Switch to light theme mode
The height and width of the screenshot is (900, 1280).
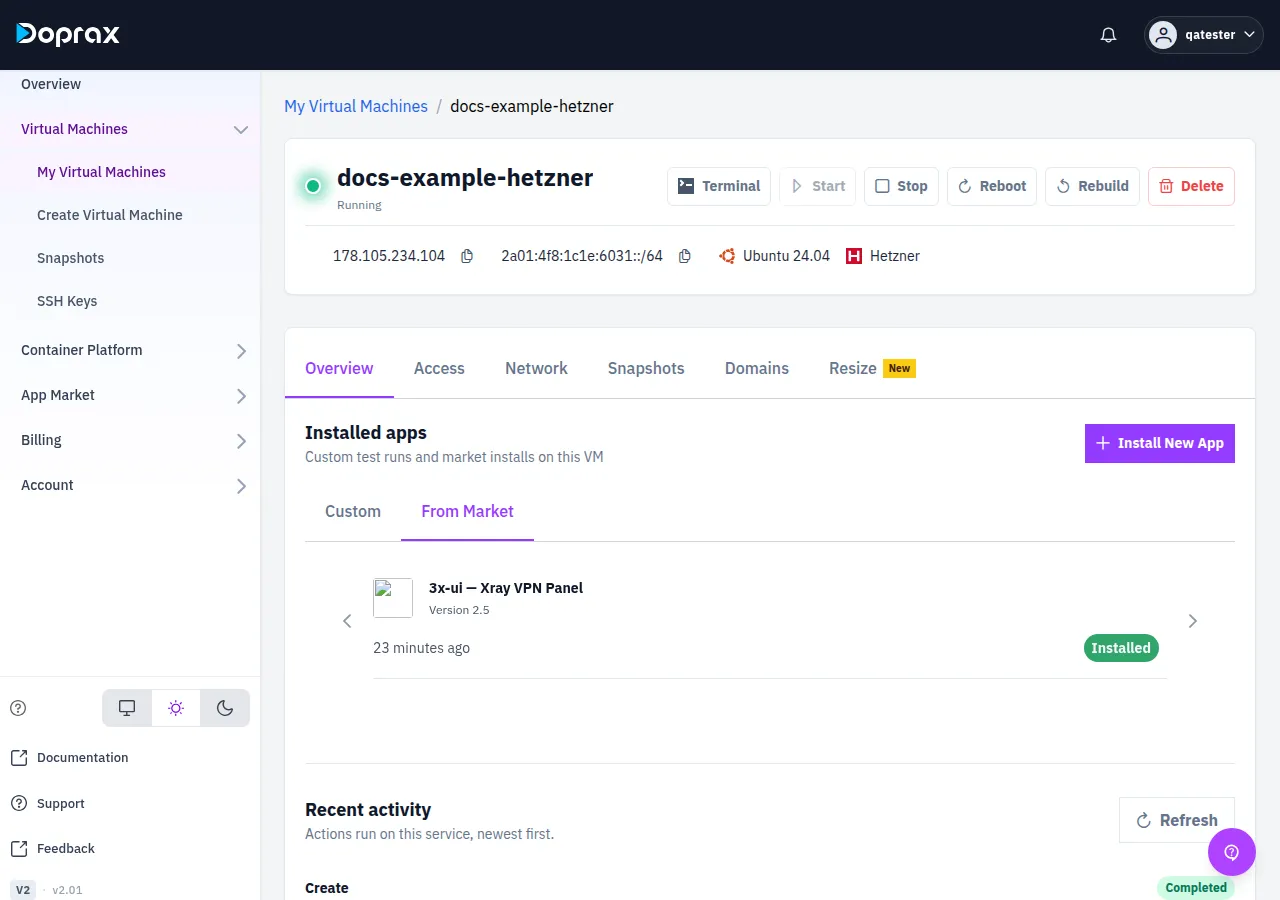point(176,708)
